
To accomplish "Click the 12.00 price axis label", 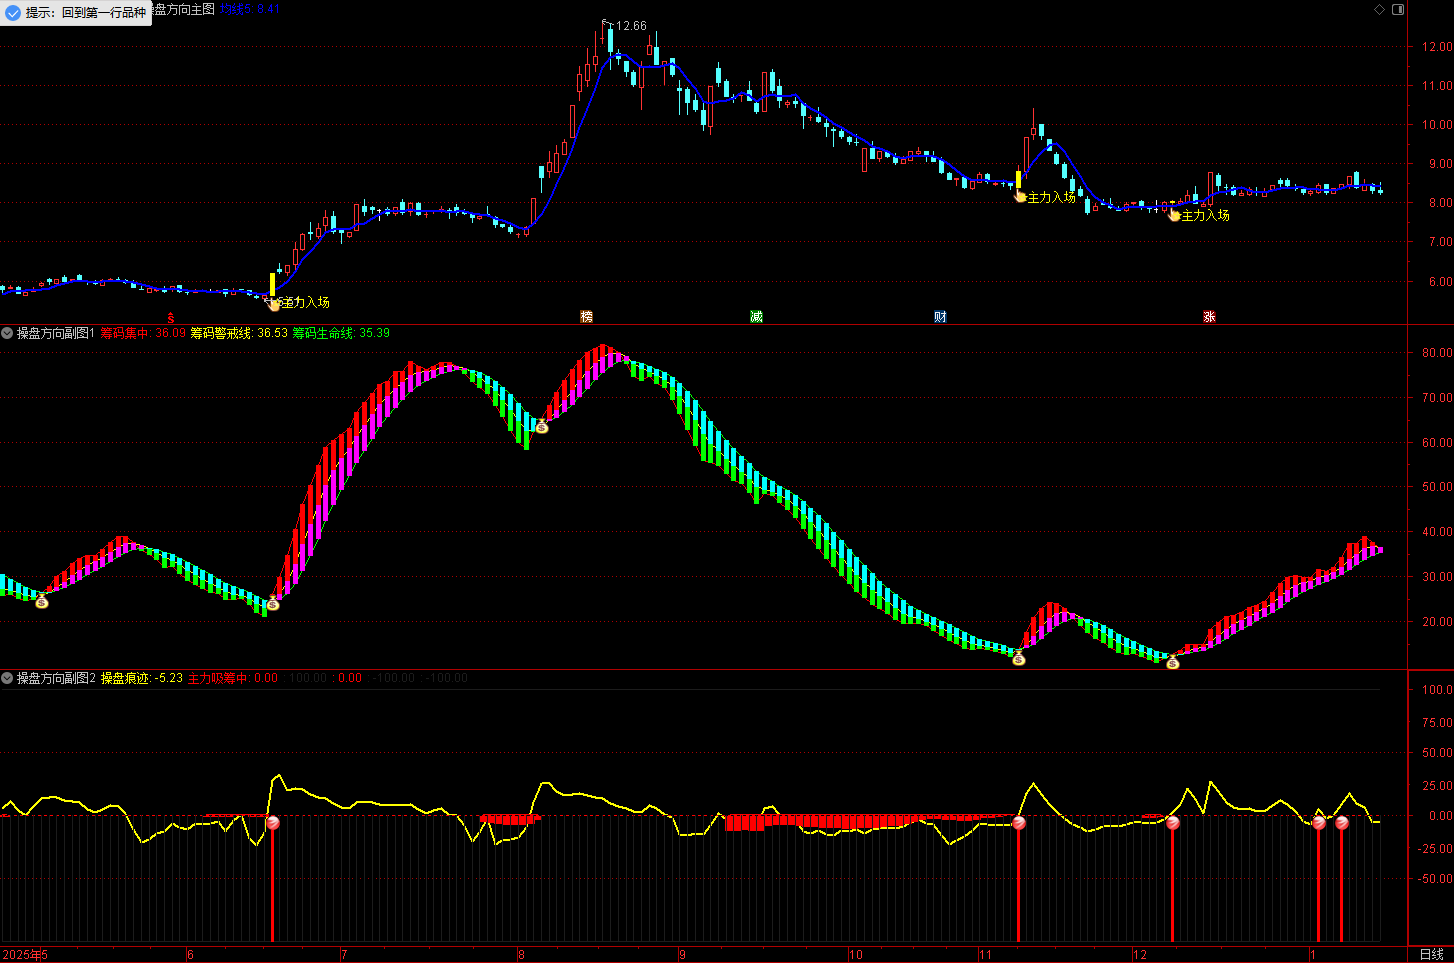I will [1437, 47].
